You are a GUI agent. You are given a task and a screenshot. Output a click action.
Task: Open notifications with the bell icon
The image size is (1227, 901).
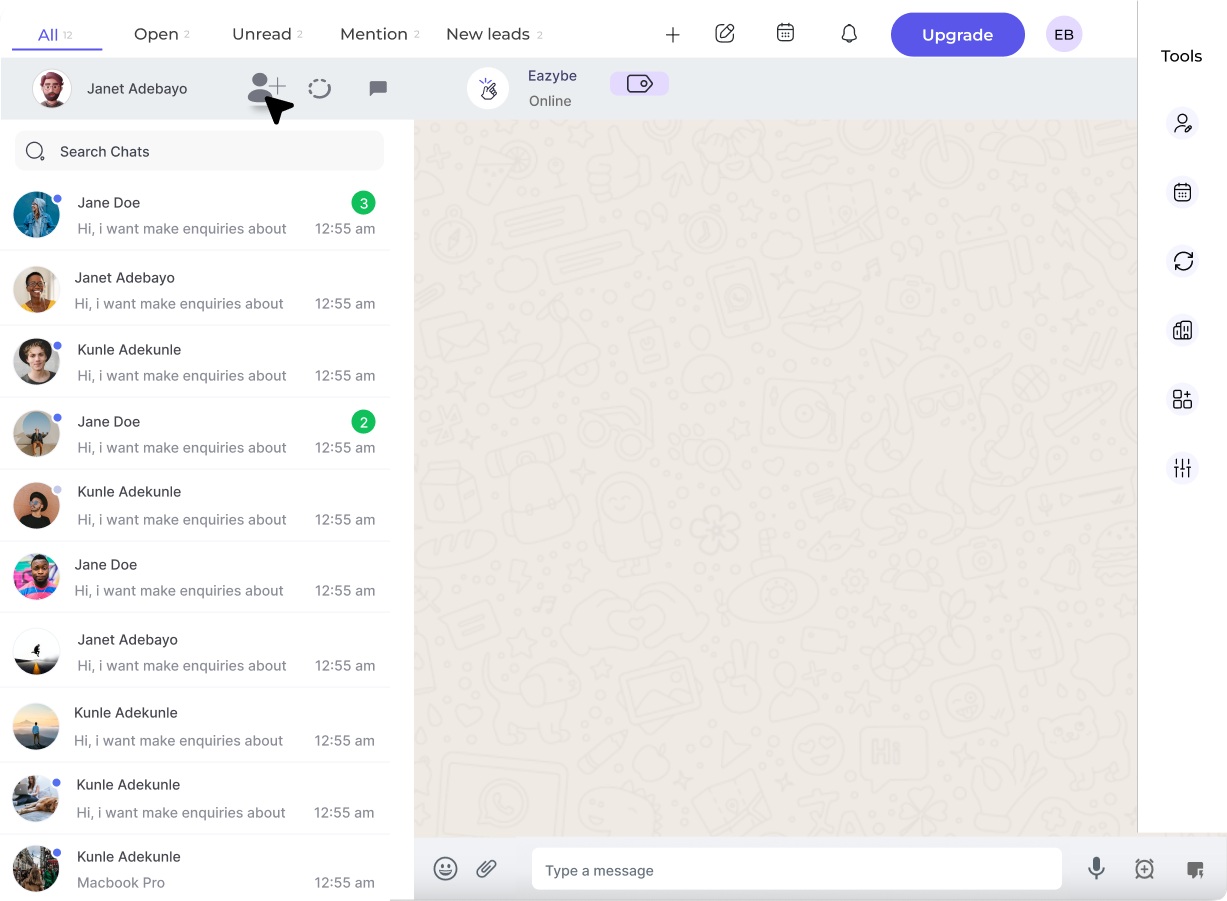848,34
